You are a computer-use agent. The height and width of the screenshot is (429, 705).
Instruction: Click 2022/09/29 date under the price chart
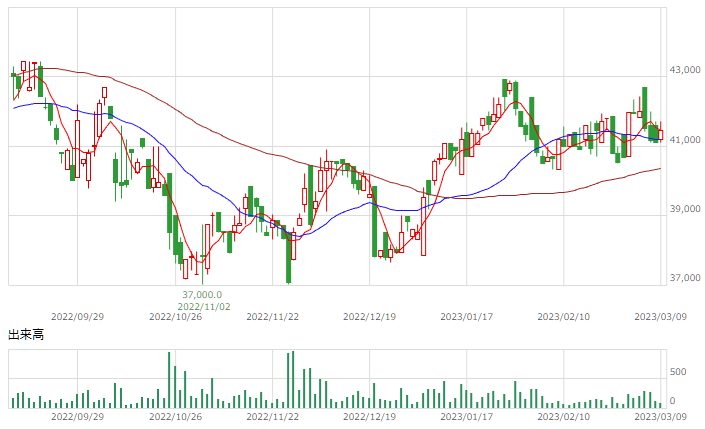(77, 317)
